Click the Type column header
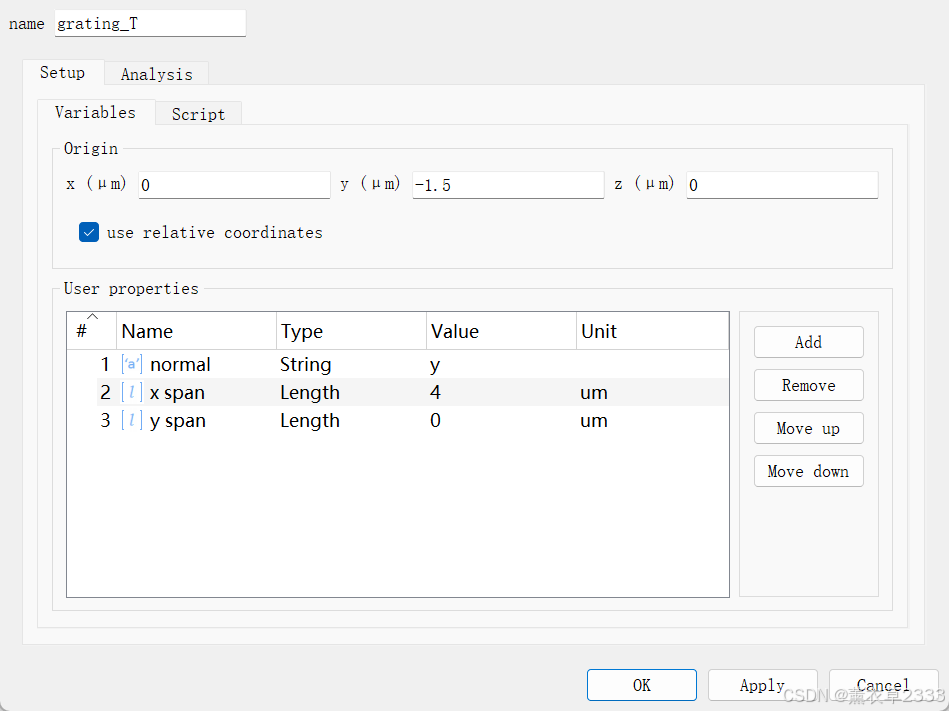Image resolution: width=949 pixels, height=711 pixels. (x=351, y=331)
